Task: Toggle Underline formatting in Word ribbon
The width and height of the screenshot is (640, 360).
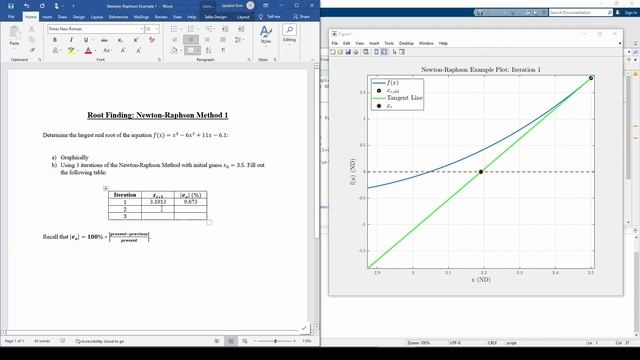Action: [x=86, y=40]
